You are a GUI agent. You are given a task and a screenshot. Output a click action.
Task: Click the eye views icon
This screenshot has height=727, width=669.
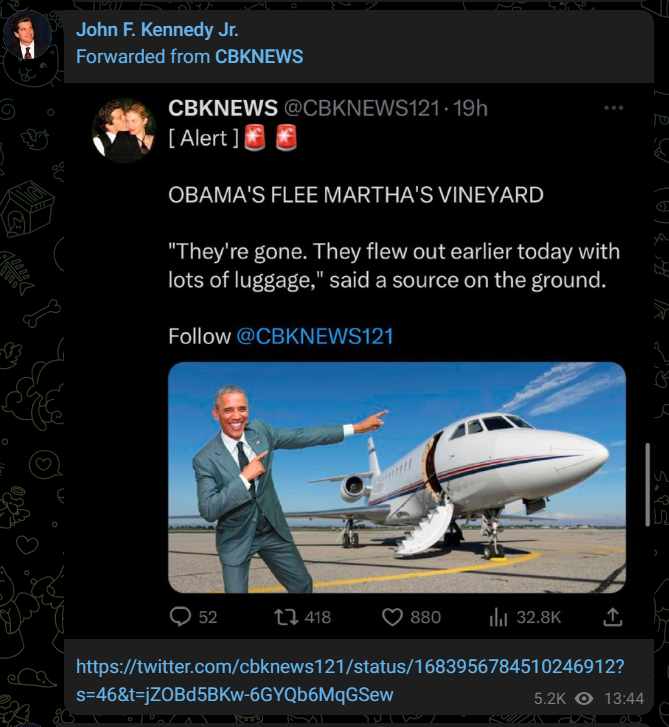point(584,698)
